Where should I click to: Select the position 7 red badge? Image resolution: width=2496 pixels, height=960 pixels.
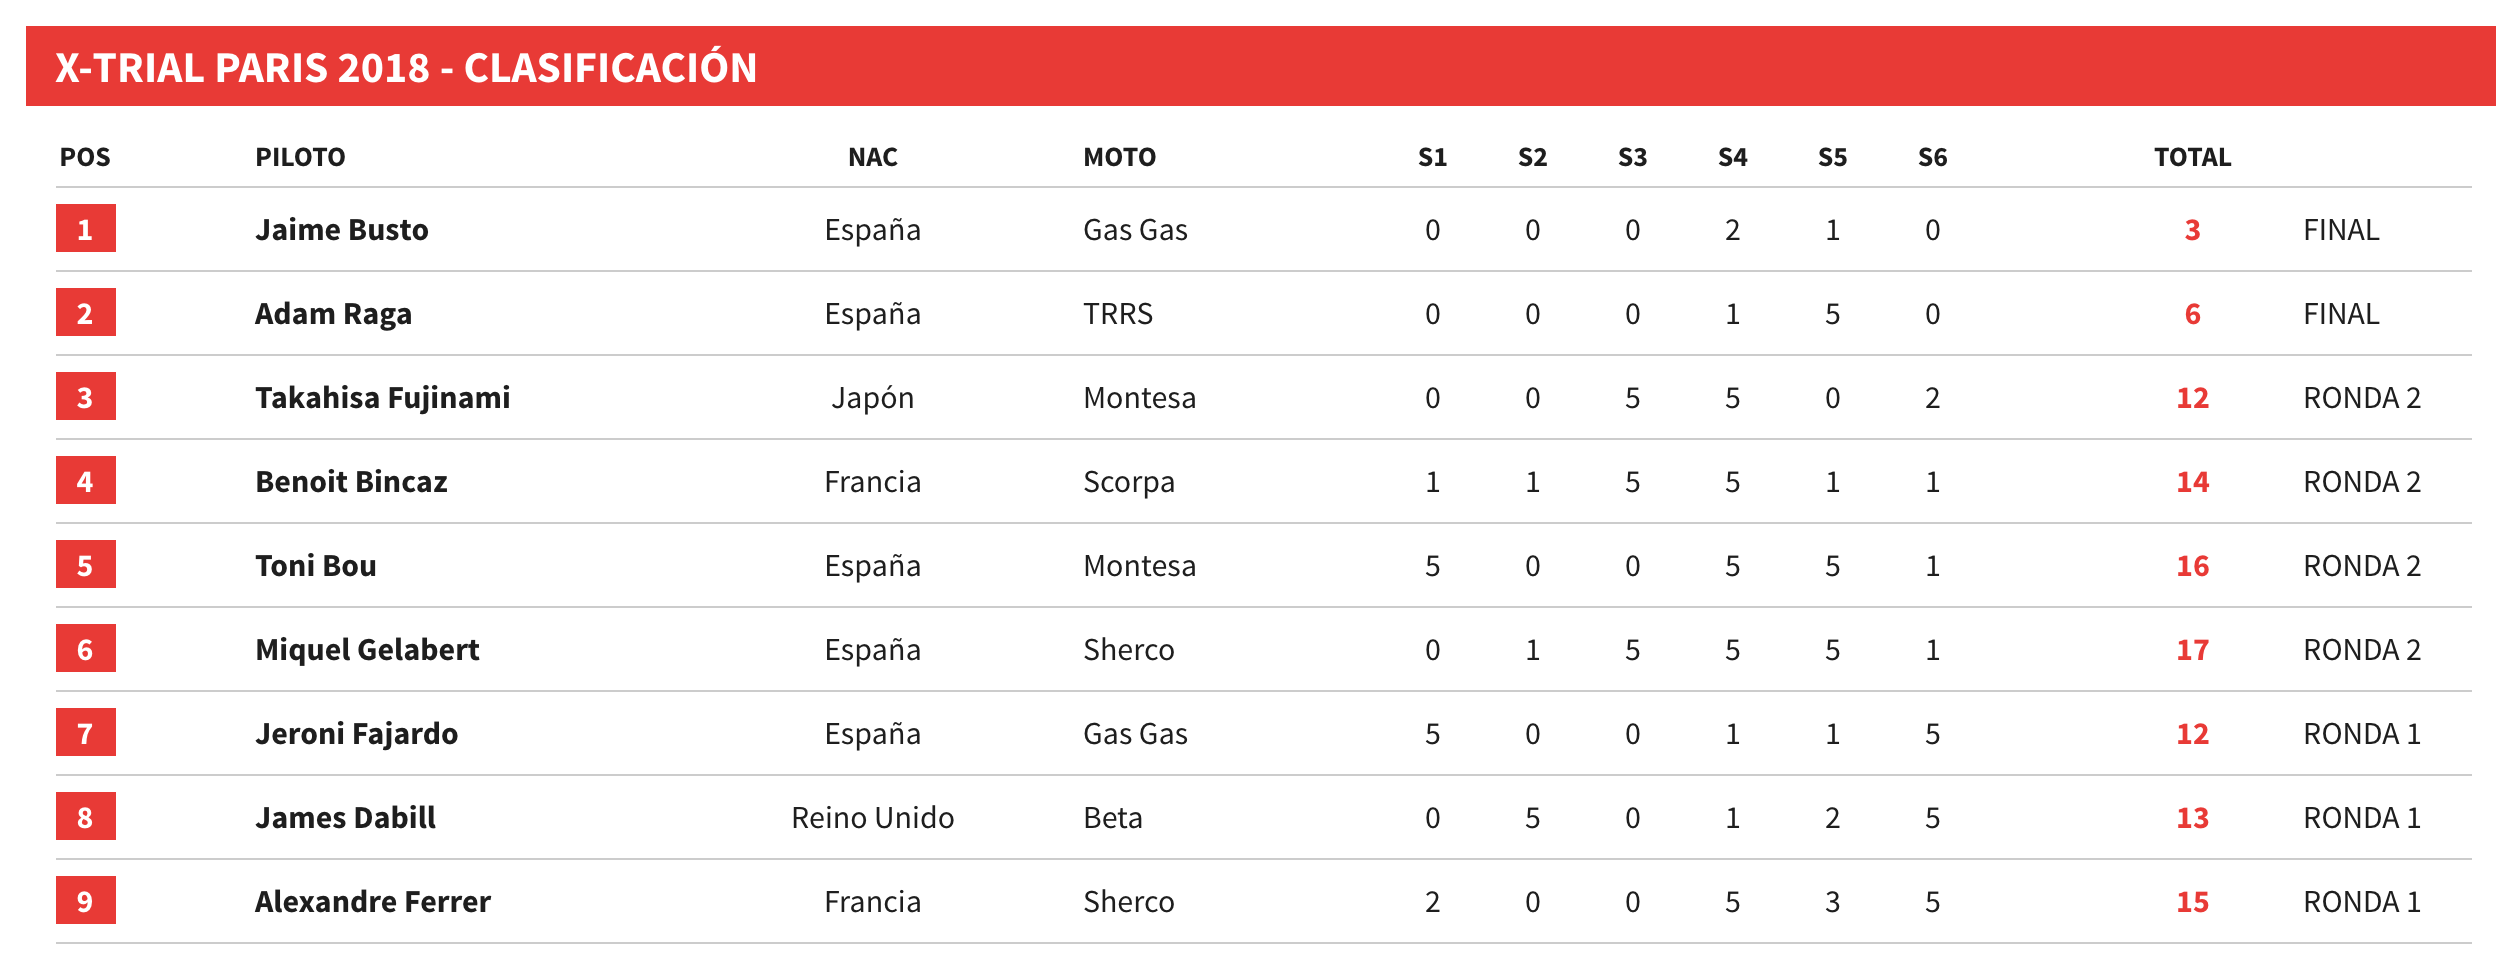click(86, 732)
